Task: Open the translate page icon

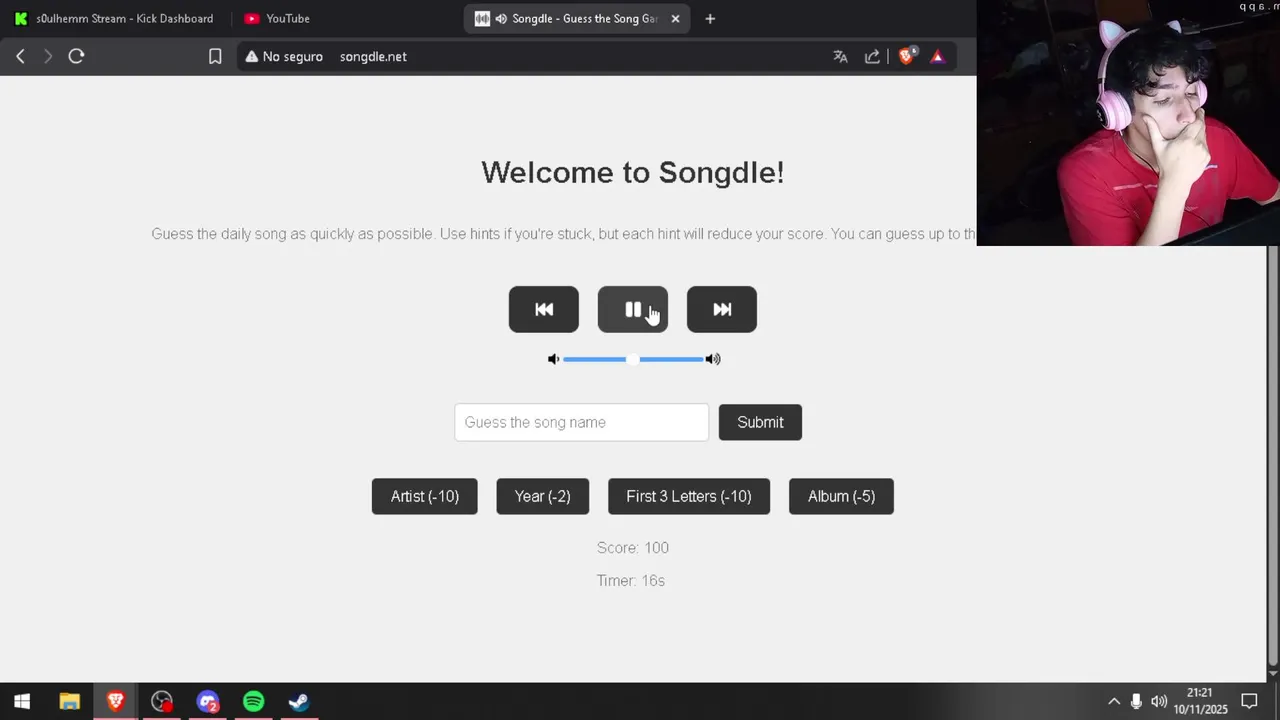Action: click(x=840, y=56)
